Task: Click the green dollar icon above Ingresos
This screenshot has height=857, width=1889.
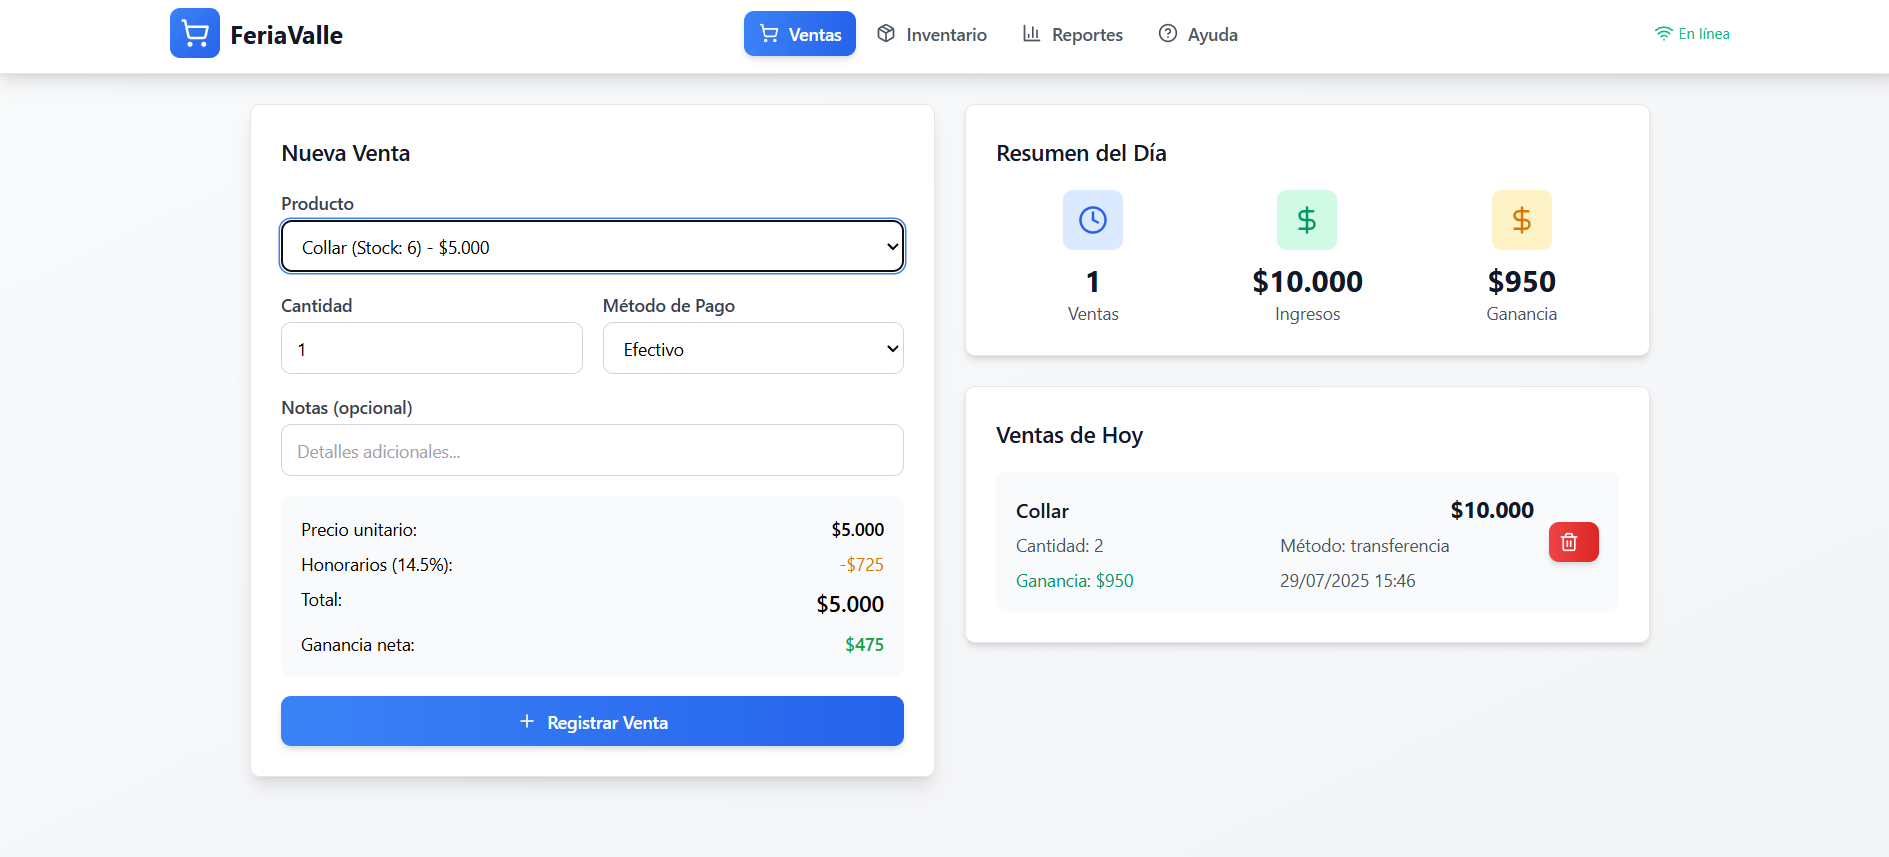Action: (1306, 220)
